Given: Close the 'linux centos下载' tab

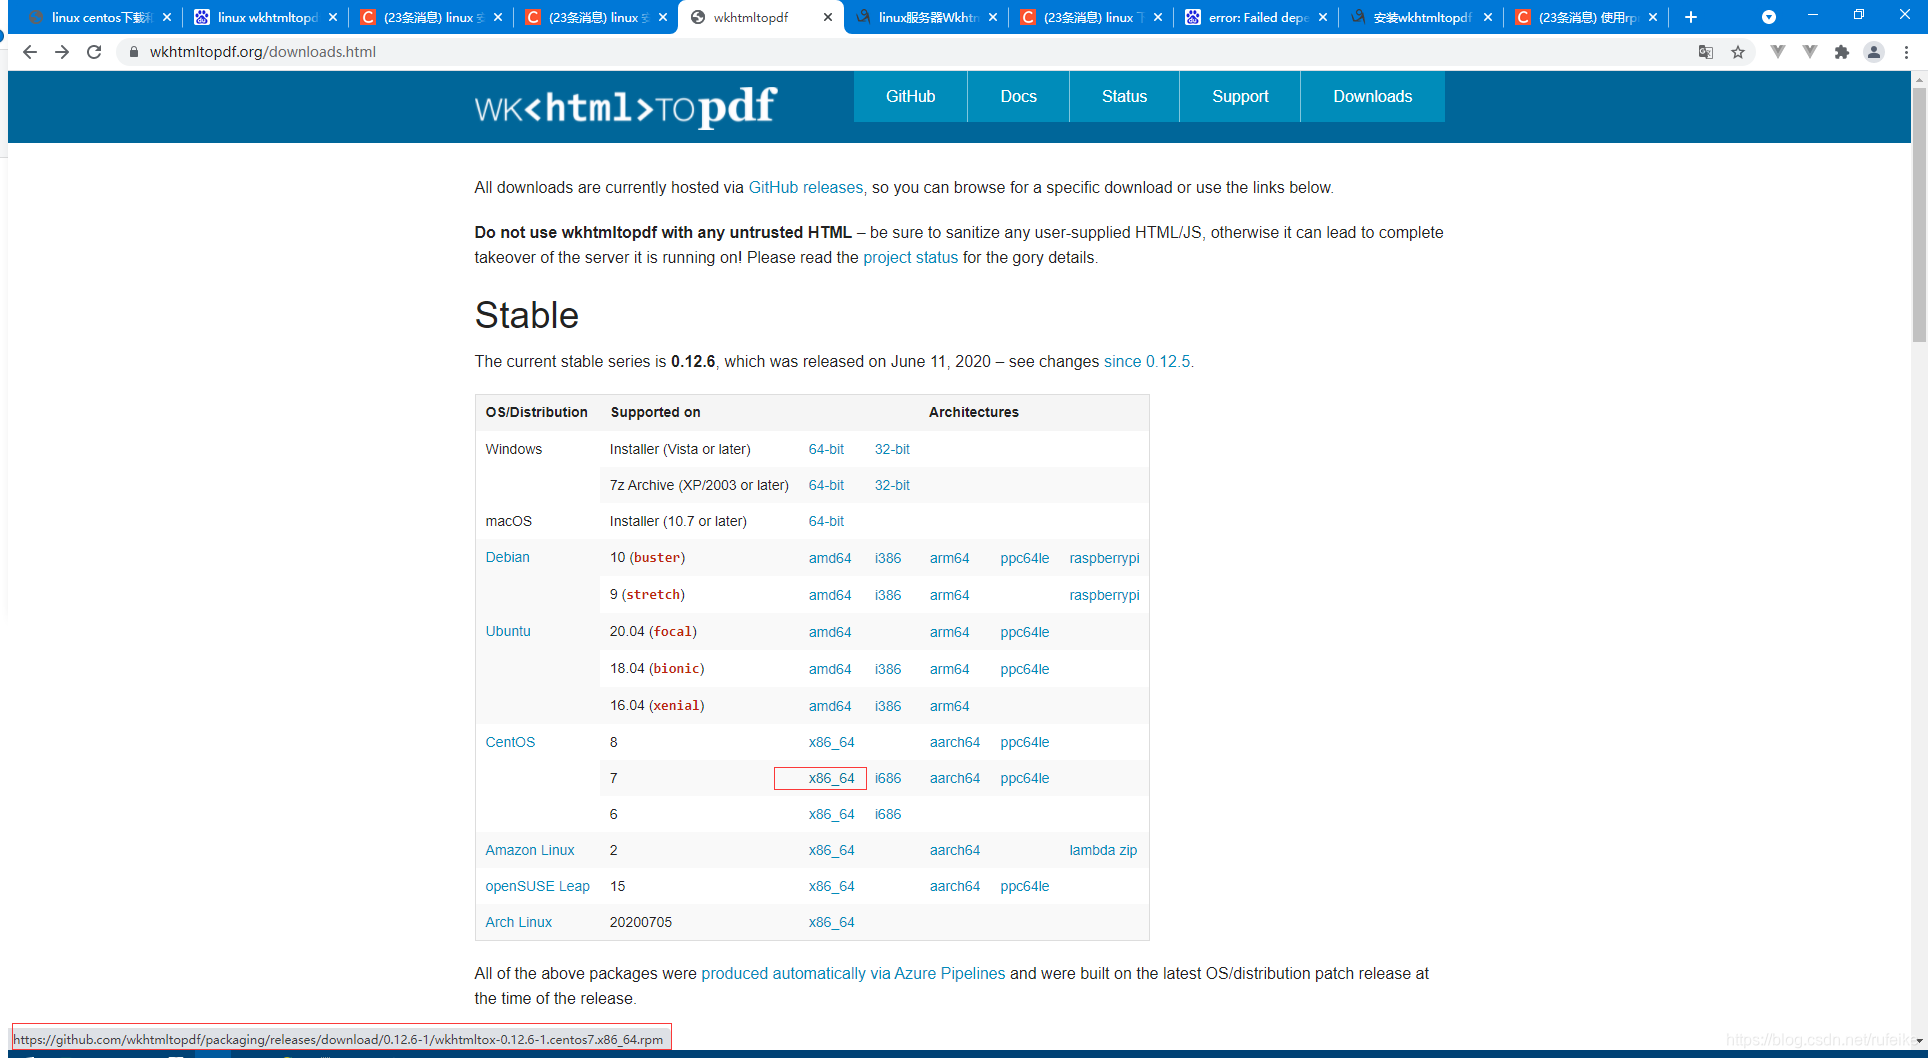Looking at the screenshot, I should 167,17.
